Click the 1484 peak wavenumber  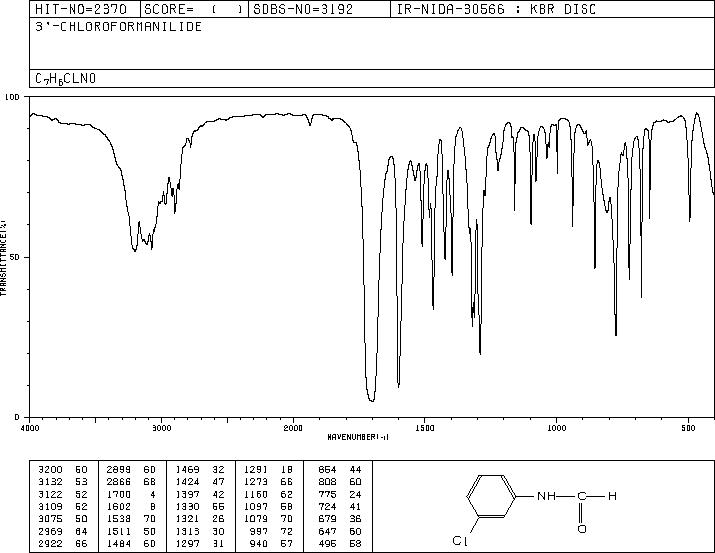[x=119, y=544]
